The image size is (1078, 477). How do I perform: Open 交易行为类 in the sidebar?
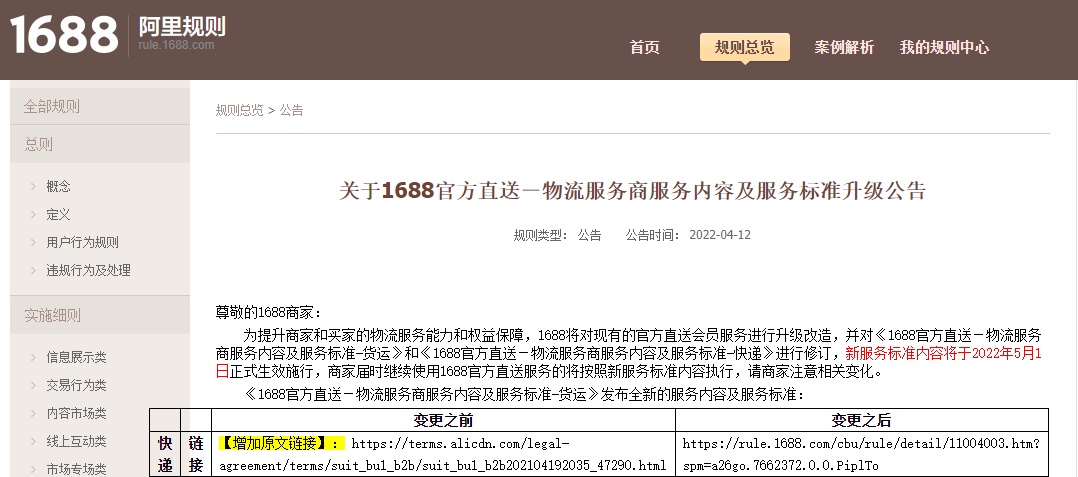[x=76, y=386]
